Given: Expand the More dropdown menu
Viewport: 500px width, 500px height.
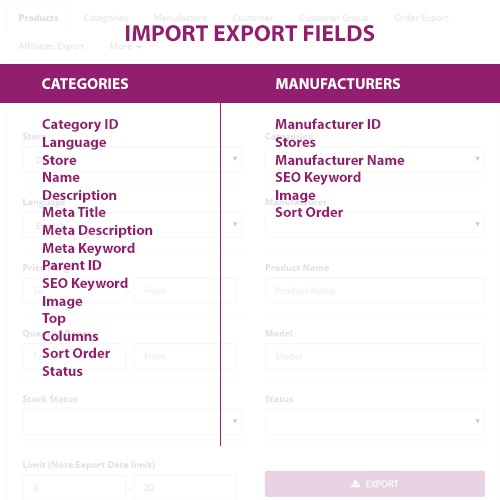Looking at the screenshot, I should (x=125, y=46).
